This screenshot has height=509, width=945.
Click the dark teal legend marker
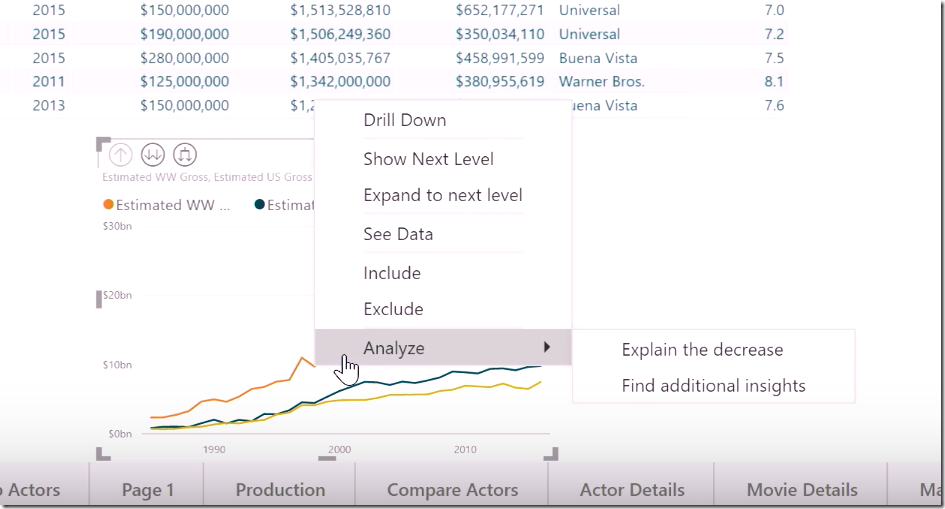tap(260, 205)
